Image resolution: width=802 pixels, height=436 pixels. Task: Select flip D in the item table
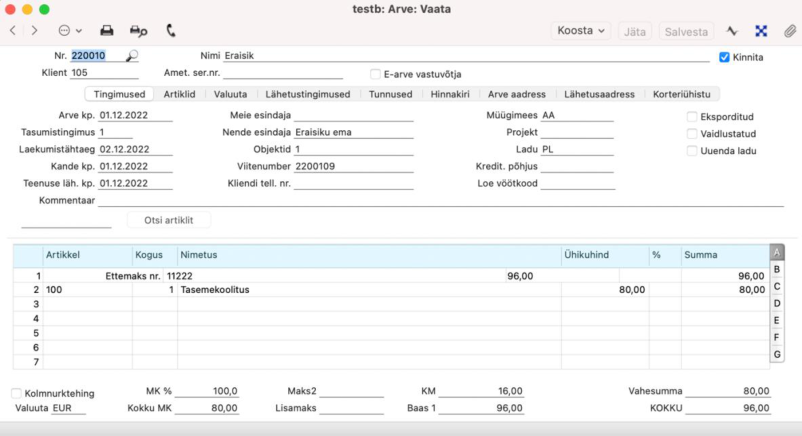[x=776, y=303]
